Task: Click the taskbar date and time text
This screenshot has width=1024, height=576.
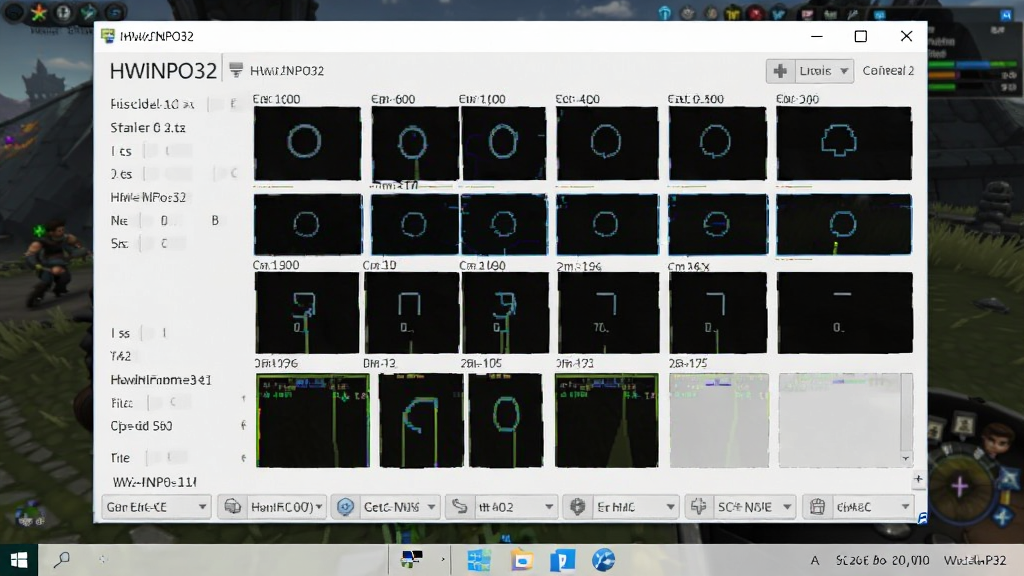Action: tap(882, 560)
